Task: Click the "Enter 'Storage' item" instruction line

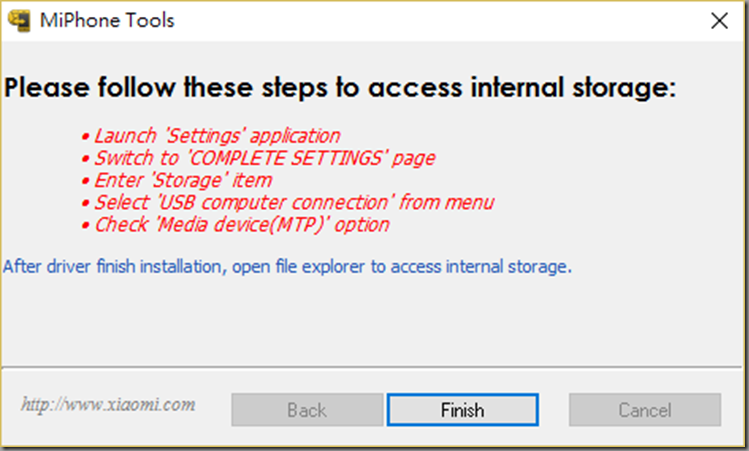Action: pyautogui.click(x=183, y=181)
